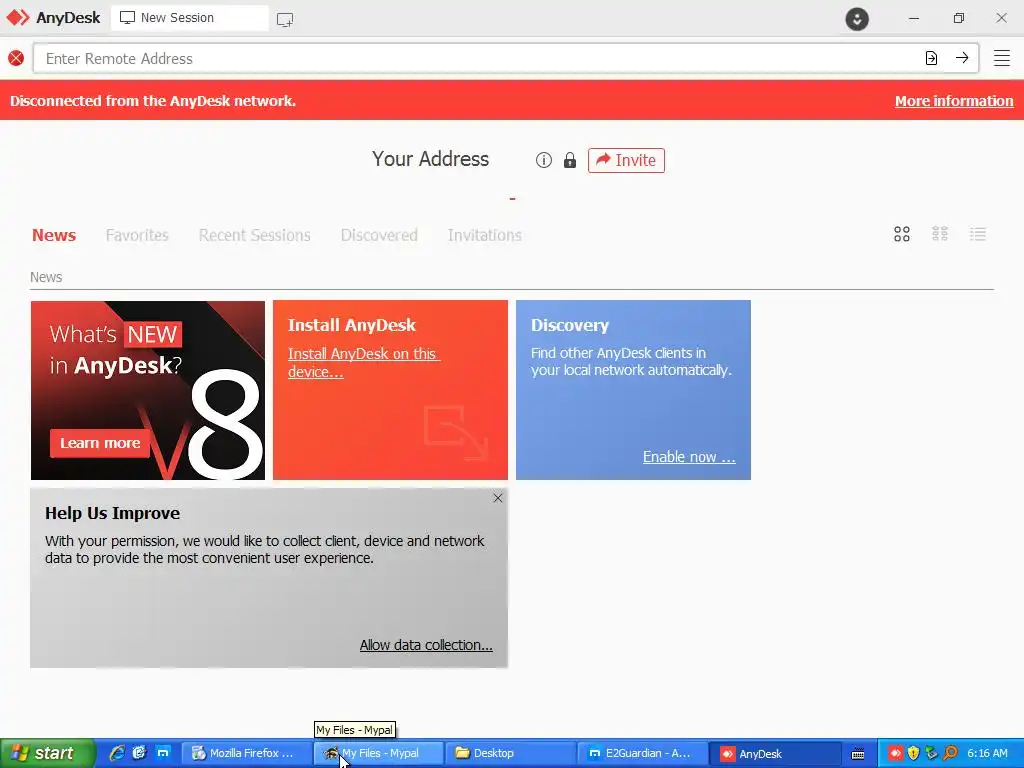Click the file transfer icon in address bar
The image size is (1024, 768).
point(931,58)
